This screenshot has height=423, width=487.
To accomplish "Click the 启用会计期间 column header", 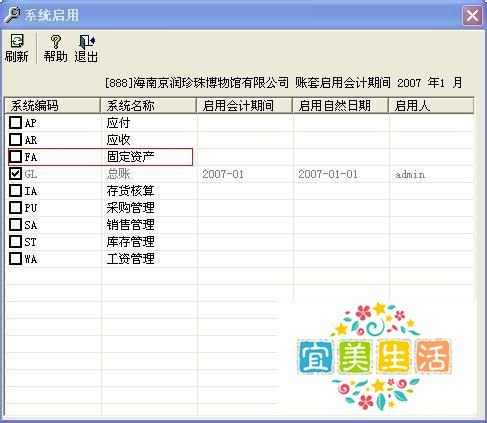I will tap(245, 106).
